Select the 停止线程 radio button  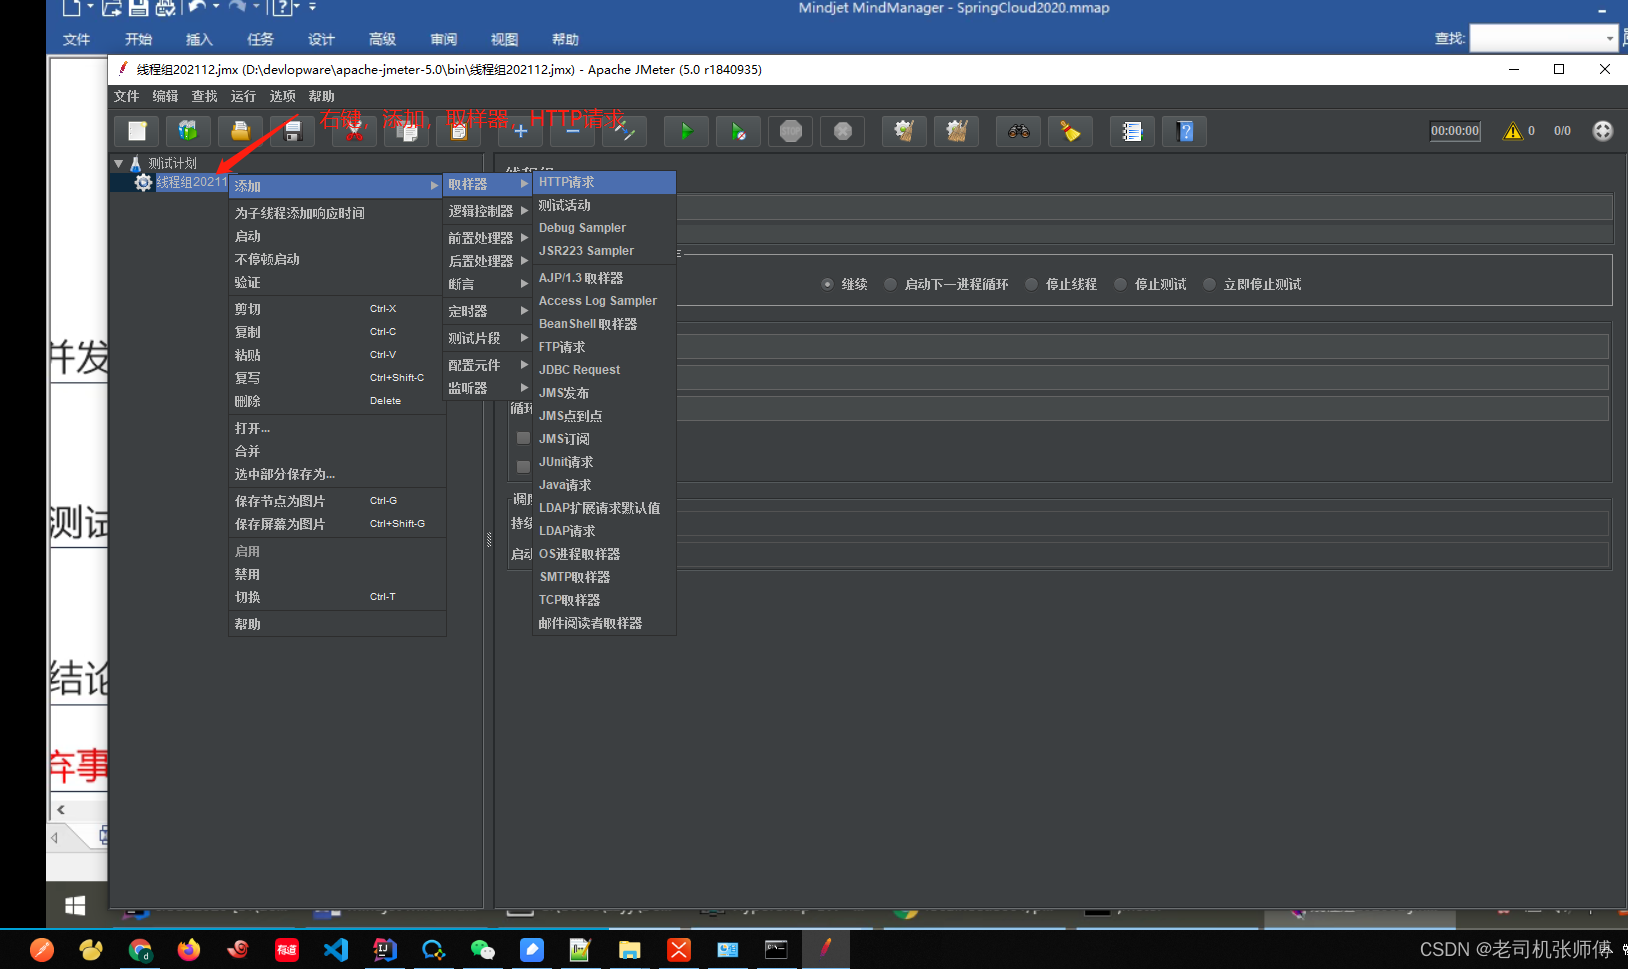point(1031,284)
